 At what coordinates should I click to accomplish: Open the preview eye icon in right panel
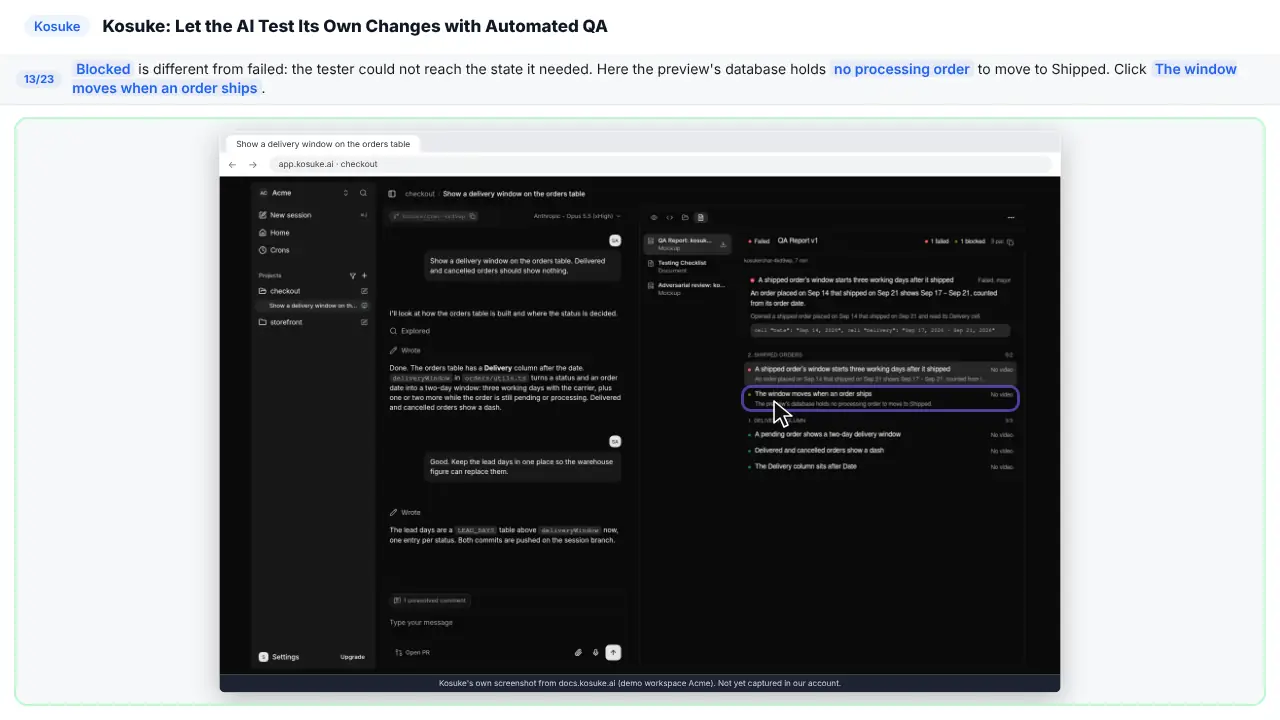point(654,217)
